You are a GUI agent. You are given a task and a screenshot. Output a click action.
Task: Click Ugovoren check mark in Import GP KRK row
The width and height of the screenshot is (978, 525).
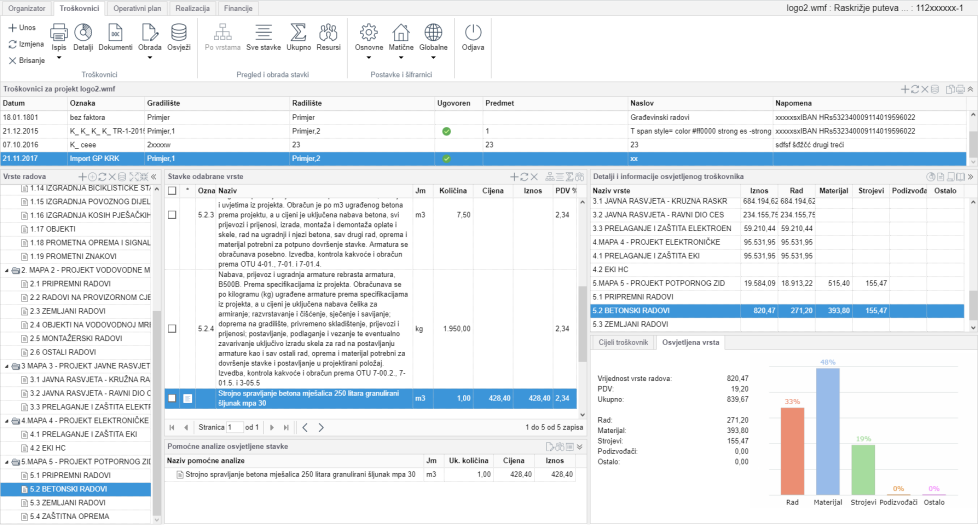coord(447,159)
